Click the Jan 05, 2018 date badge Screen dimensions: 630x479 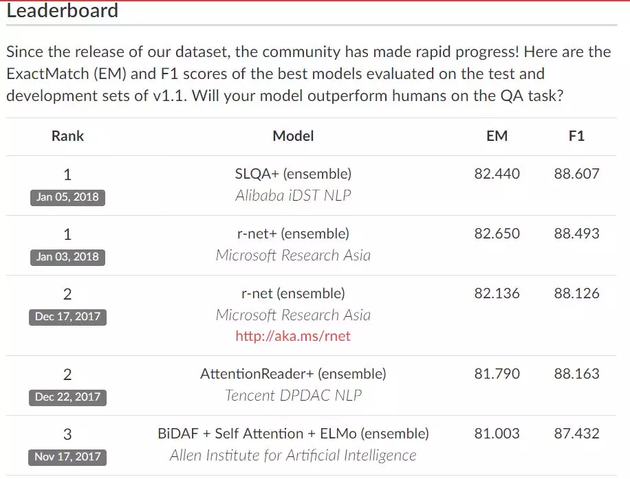[x=68, y=197]
